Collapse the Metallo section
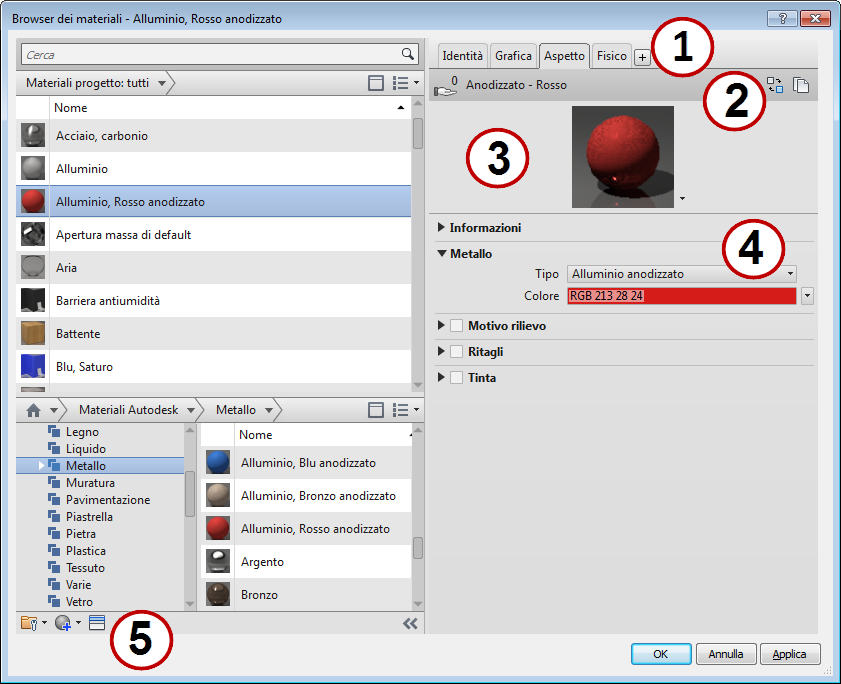Screen dimensions: 841x684 (441, 253)
